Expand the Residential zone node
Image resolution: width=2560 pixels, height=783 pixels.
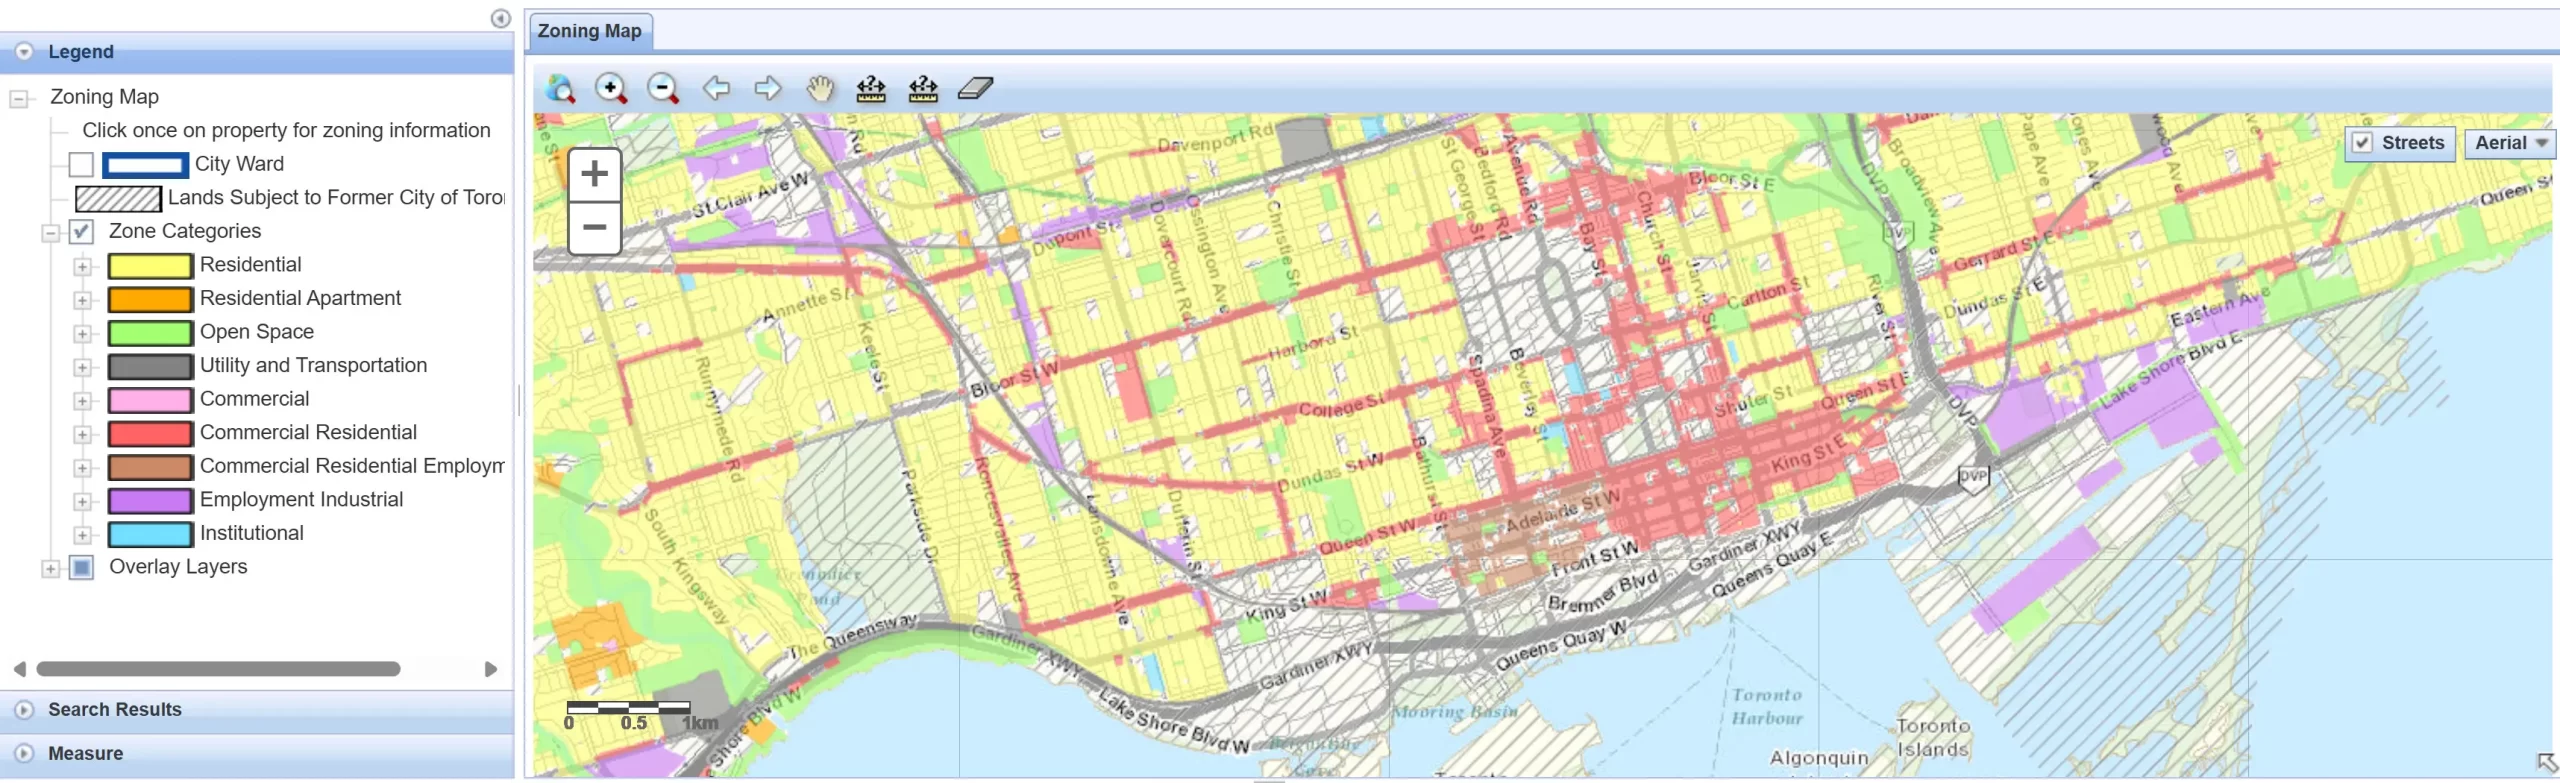point(82,266)
